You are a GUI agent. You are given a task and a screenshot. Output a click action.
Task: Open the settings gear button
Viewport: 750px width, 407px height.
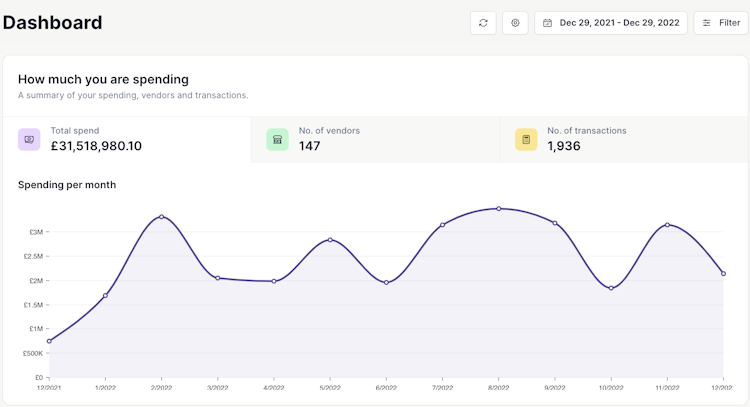point(515,23)
